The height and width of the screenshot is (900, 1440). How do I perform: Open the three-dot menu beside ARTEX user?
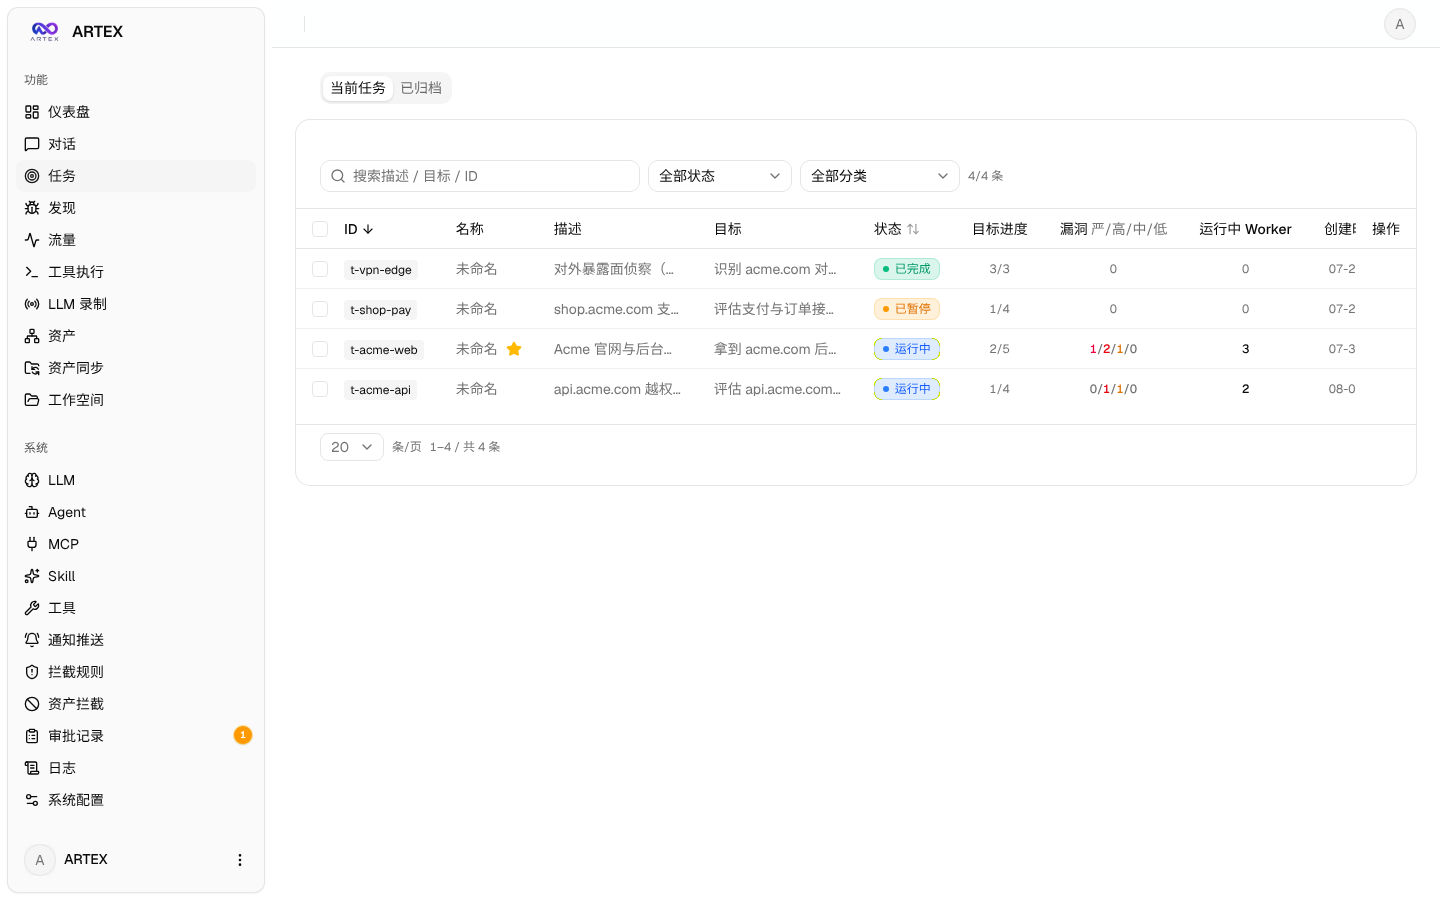click(240, 860)
